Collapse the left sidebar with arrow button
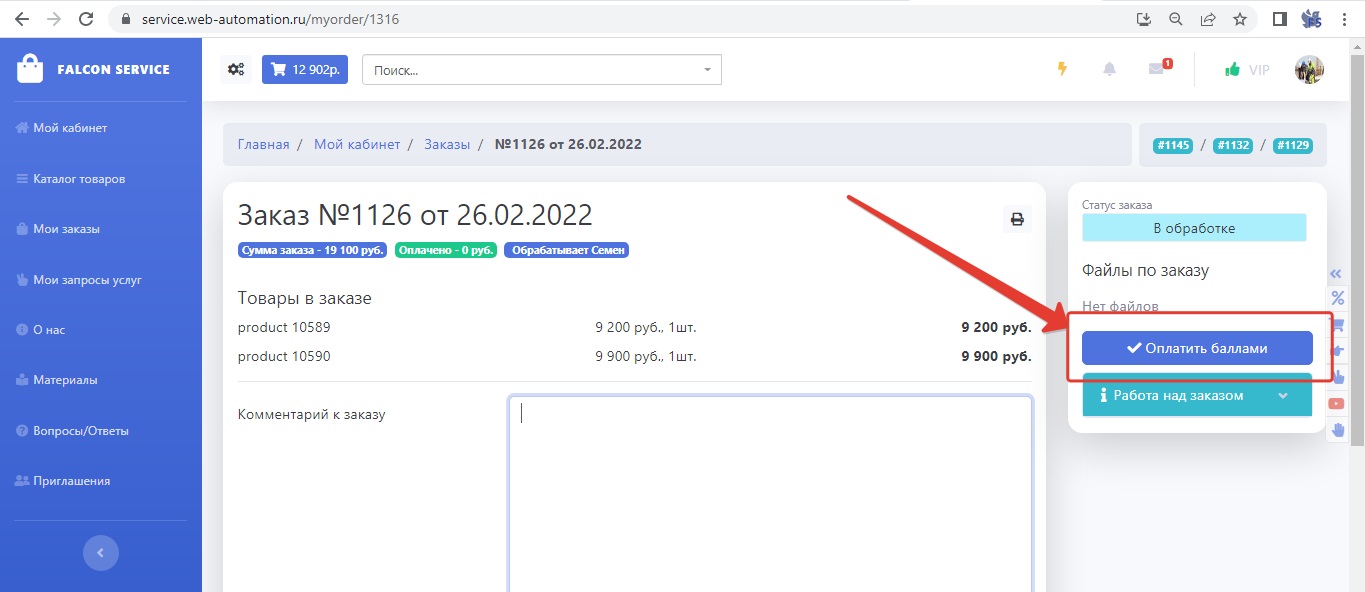The width and height of the screenshot is (1365, 592). pyautogui.click(x=100, y=552)
